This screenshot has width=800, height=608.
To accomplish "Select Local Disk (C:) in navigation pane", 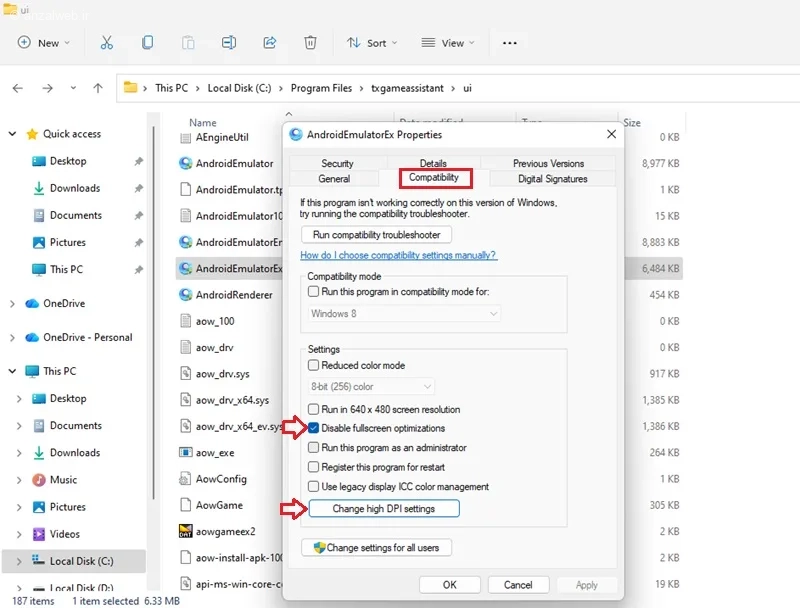I will click(x=81, y=561).
